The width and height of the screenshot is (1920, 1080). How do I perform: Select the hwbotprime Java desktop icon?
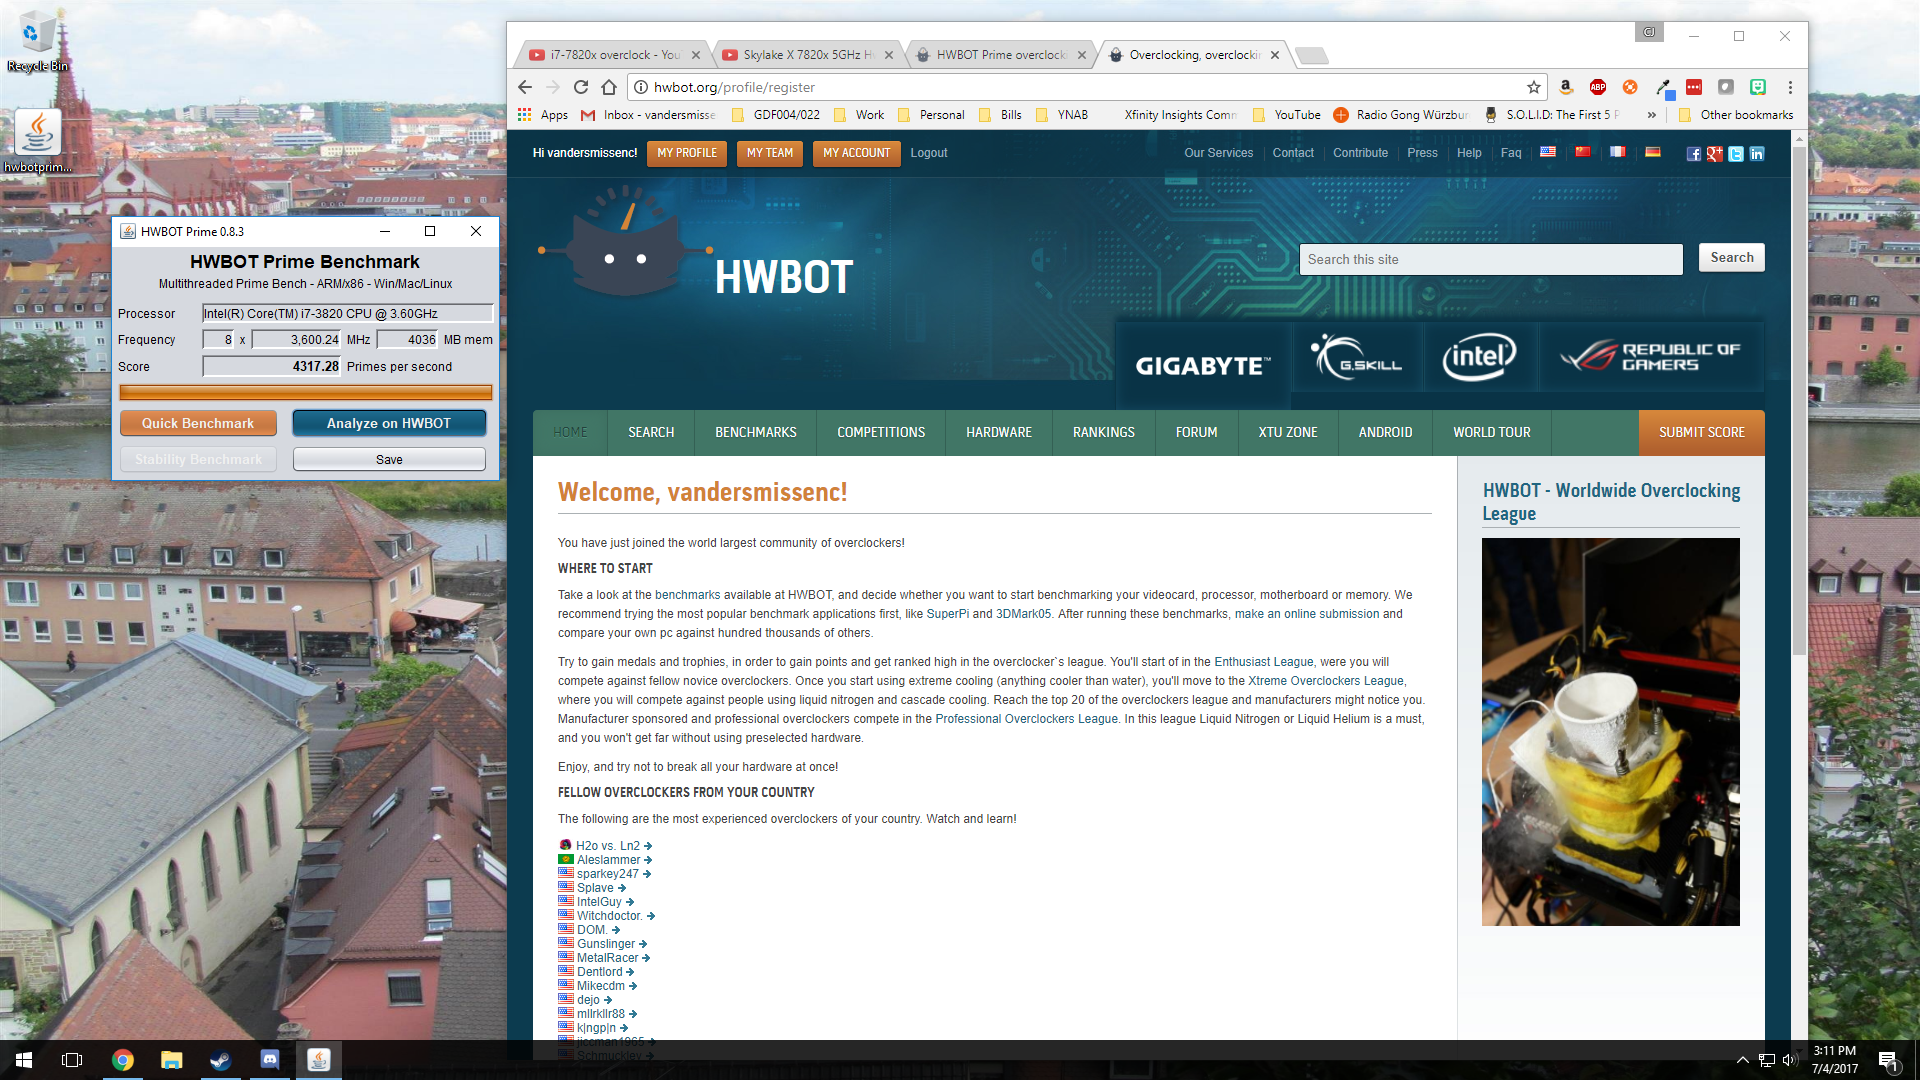38,140
